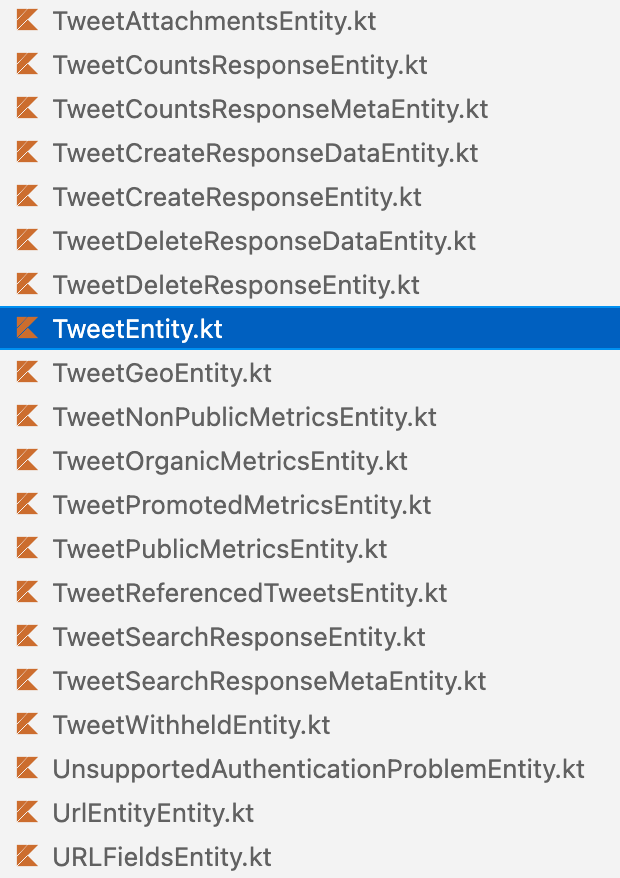Select TweetCountsResponseMetaEntity.kt in the file list
620x878 pixels.
[x=270, y=108]
